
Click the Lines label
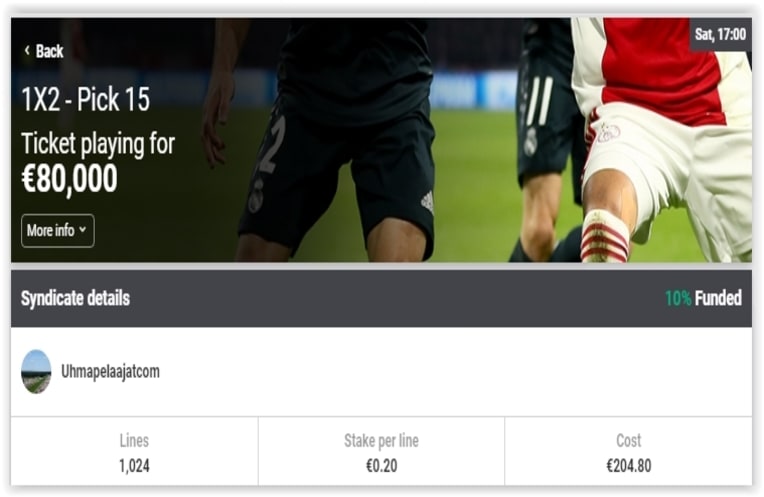click(x=134, y=440)
